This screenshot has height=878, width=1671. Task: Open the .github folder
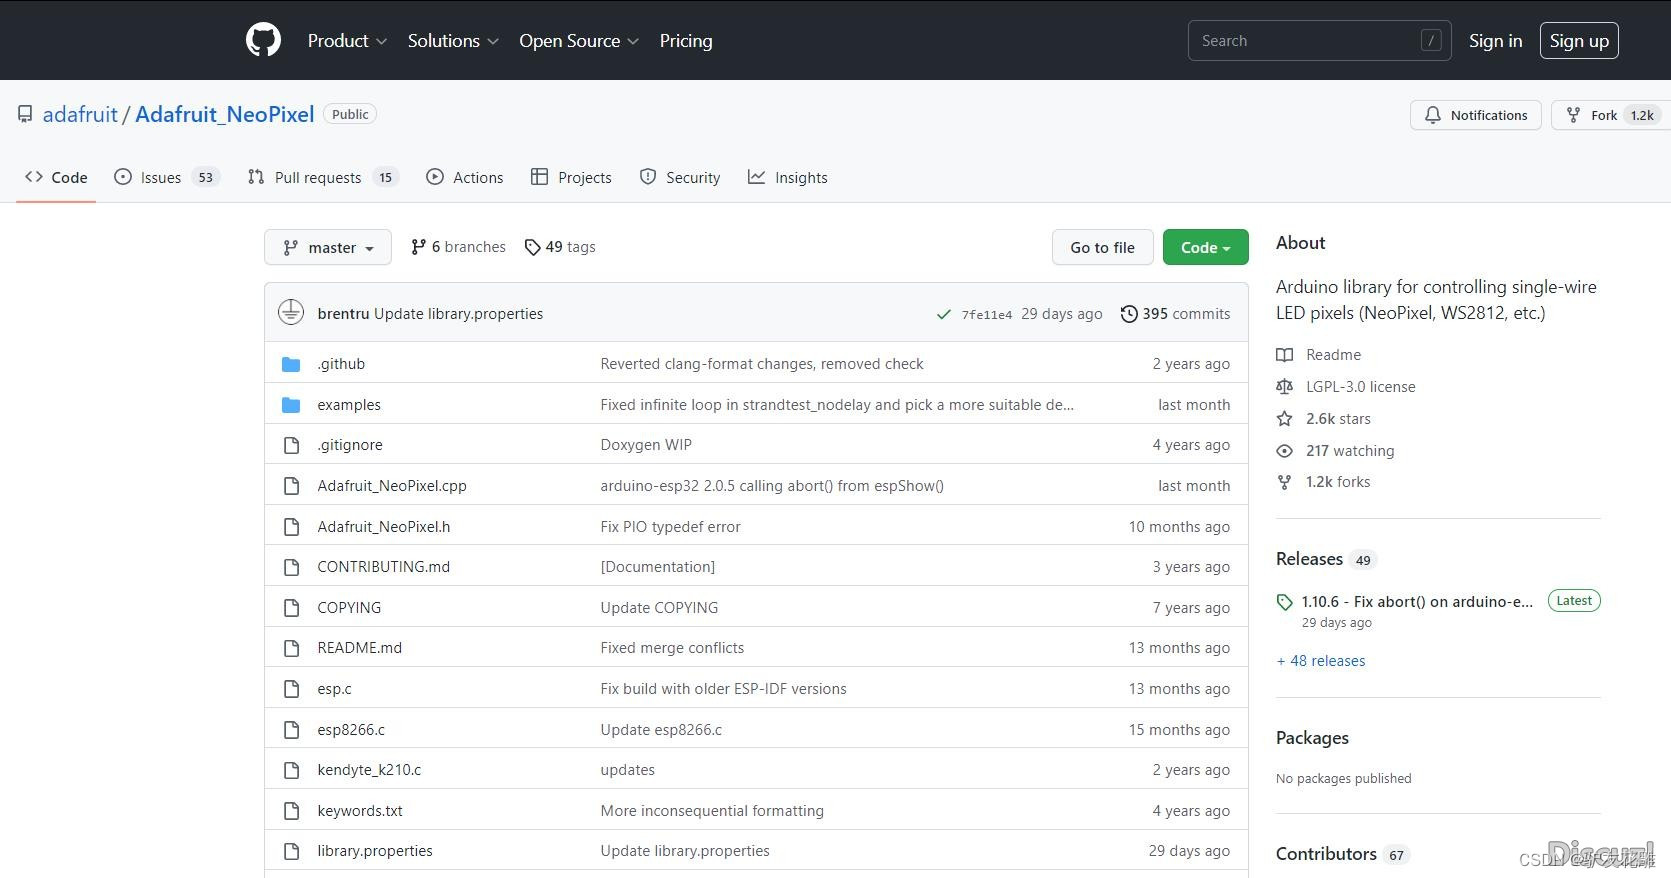(341, 364)
